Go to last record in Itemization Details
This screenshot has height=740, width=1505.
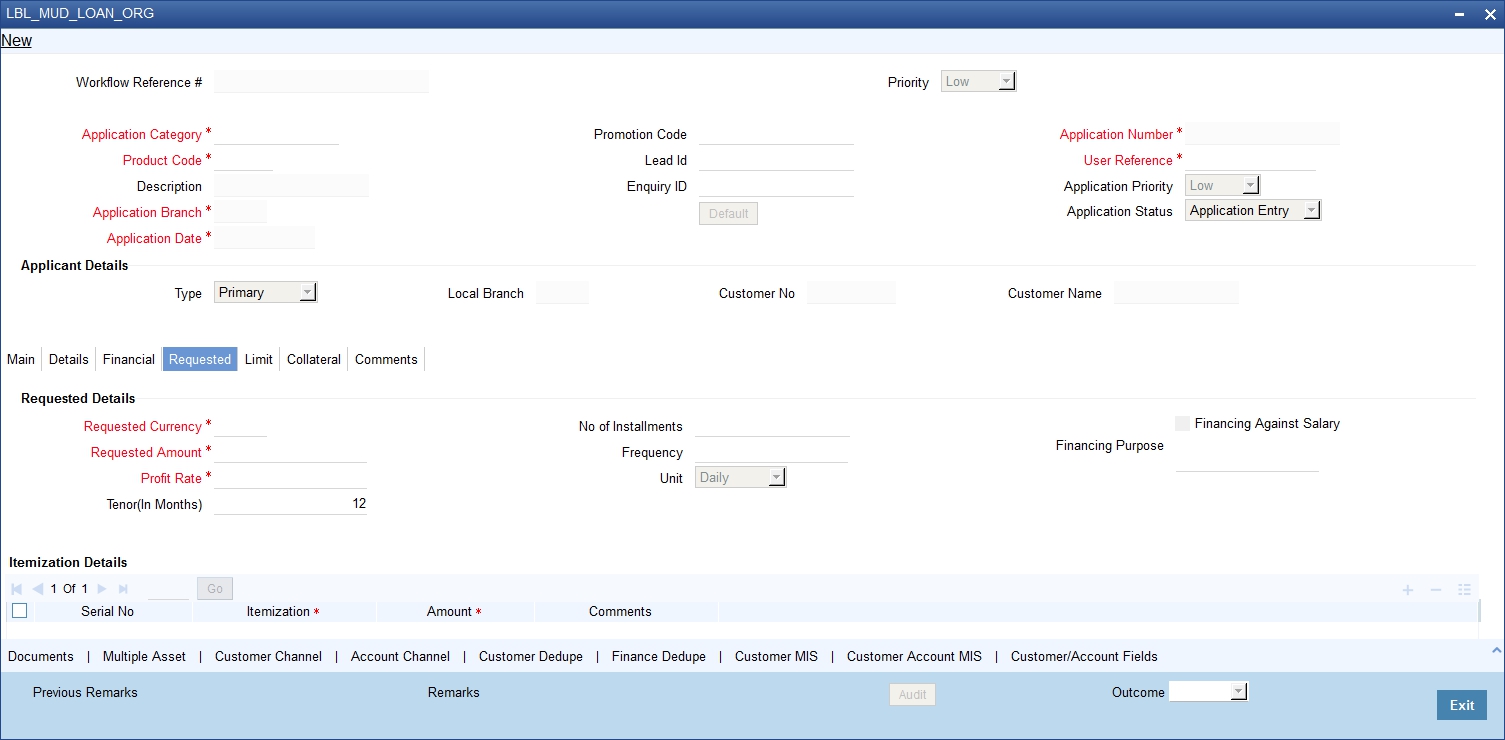(124, 589)
